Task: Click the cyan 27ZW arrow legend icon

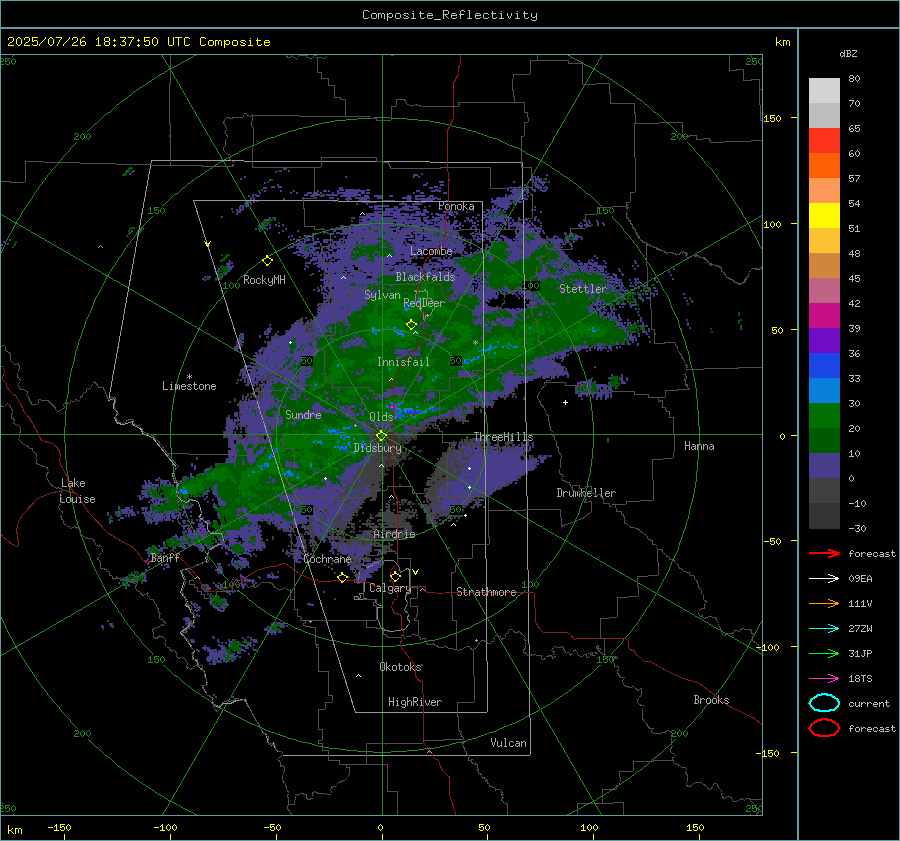Action: [824, 629]
